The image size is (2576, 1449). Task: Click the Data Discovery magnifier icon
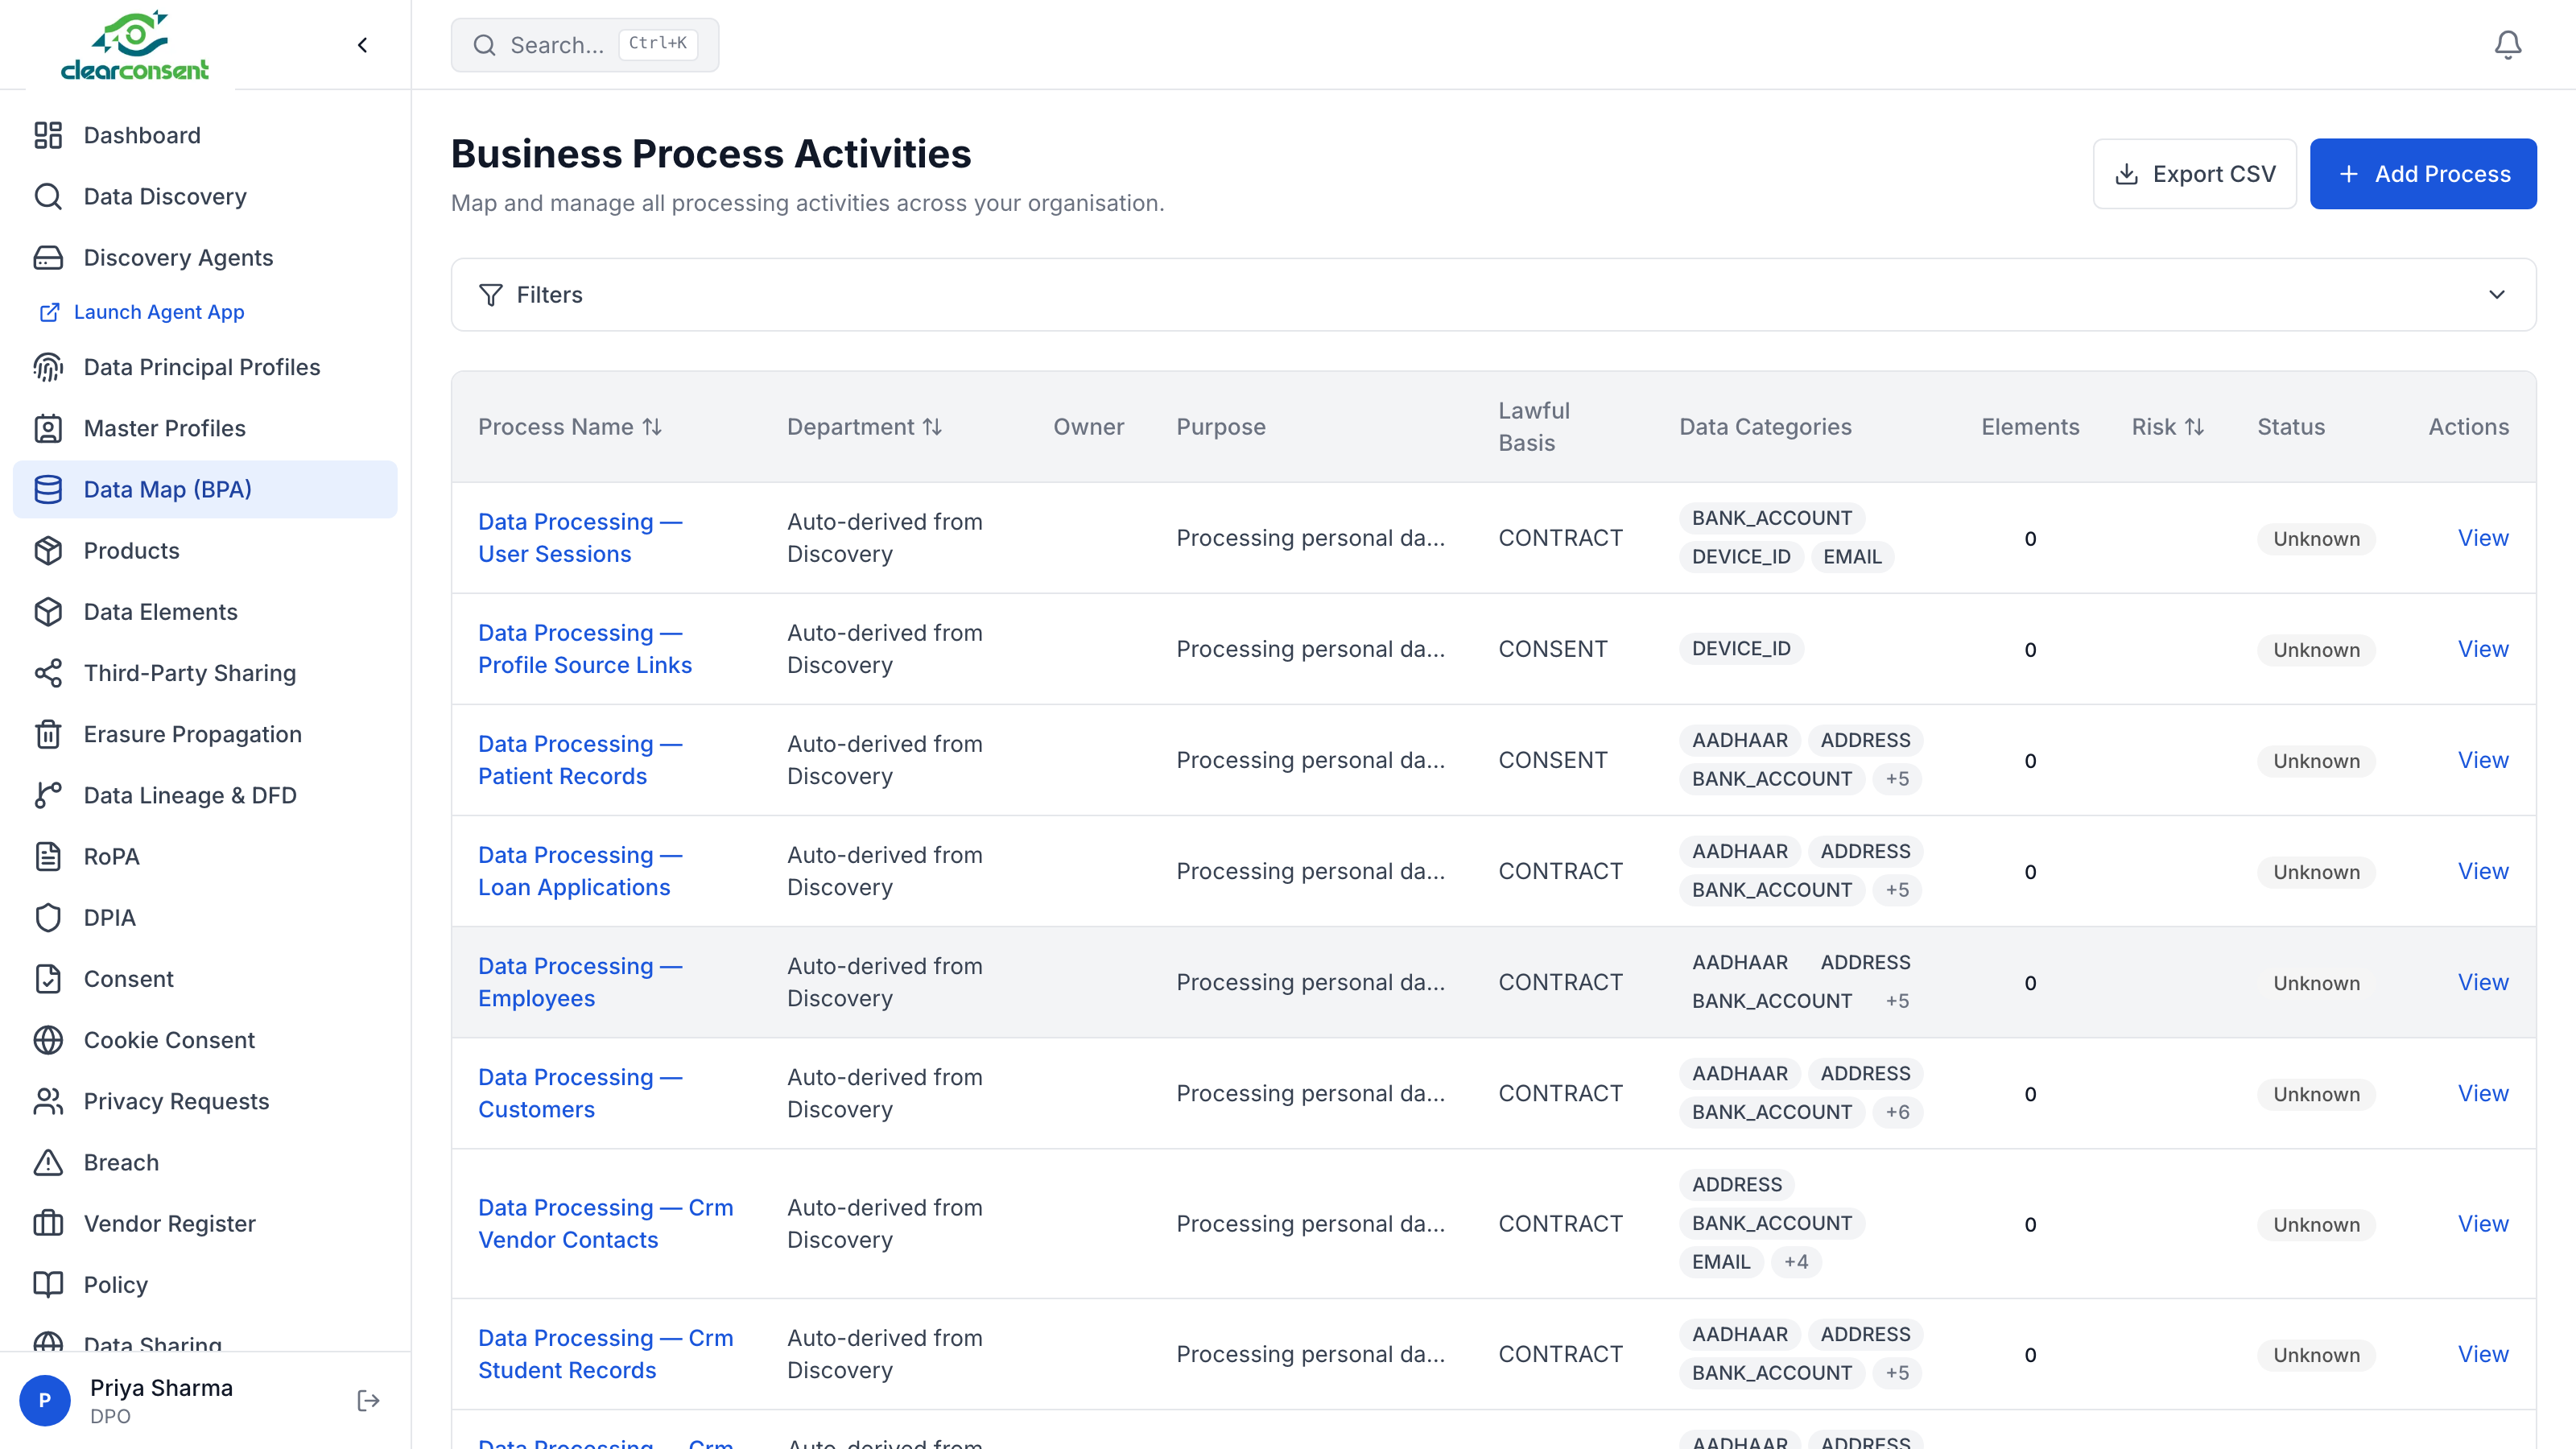(48, 196)
